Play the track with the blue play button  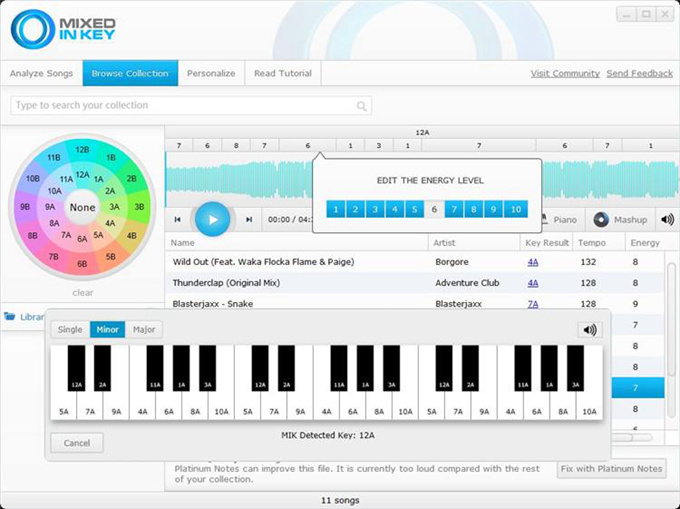[212, 220]
